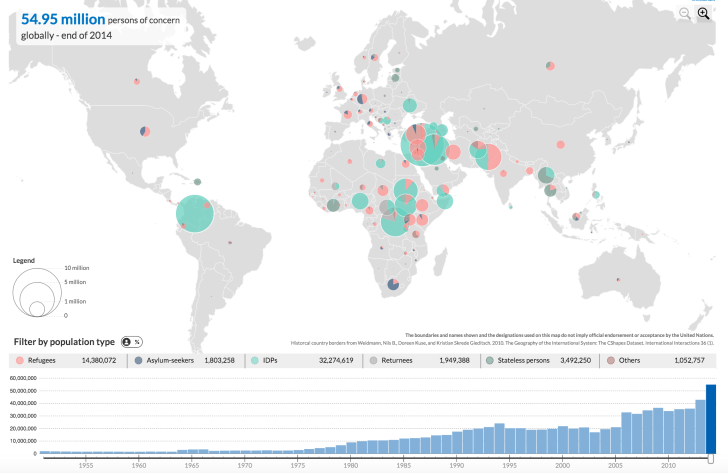The image size is (728, 473).
Task: Click the timeline slider handle at right end
Action: point(711,454)
